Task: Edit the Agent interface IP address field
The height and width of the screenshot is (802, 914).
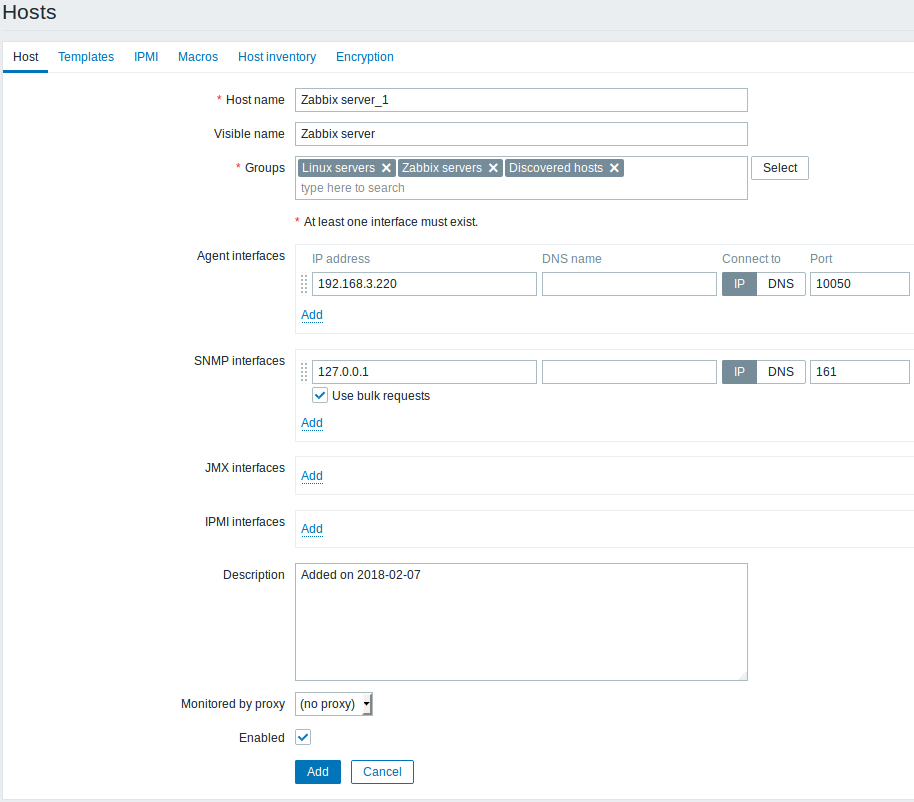Action: 424,284
